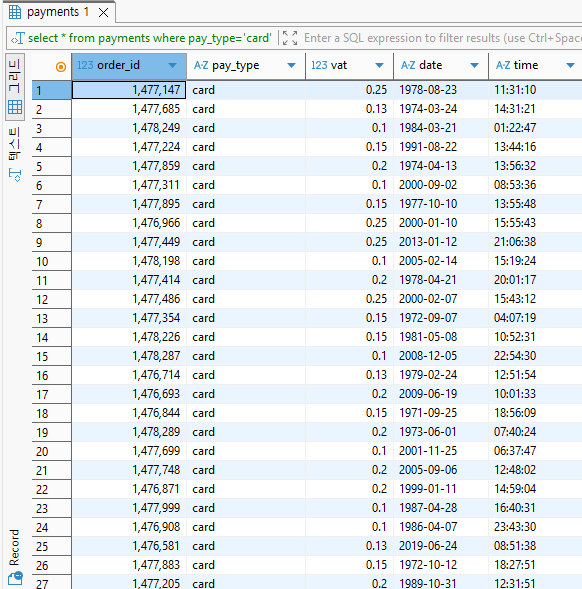582x589 pixels.
Task: Select time cell 23:43:30
Action: pos(535,527)
